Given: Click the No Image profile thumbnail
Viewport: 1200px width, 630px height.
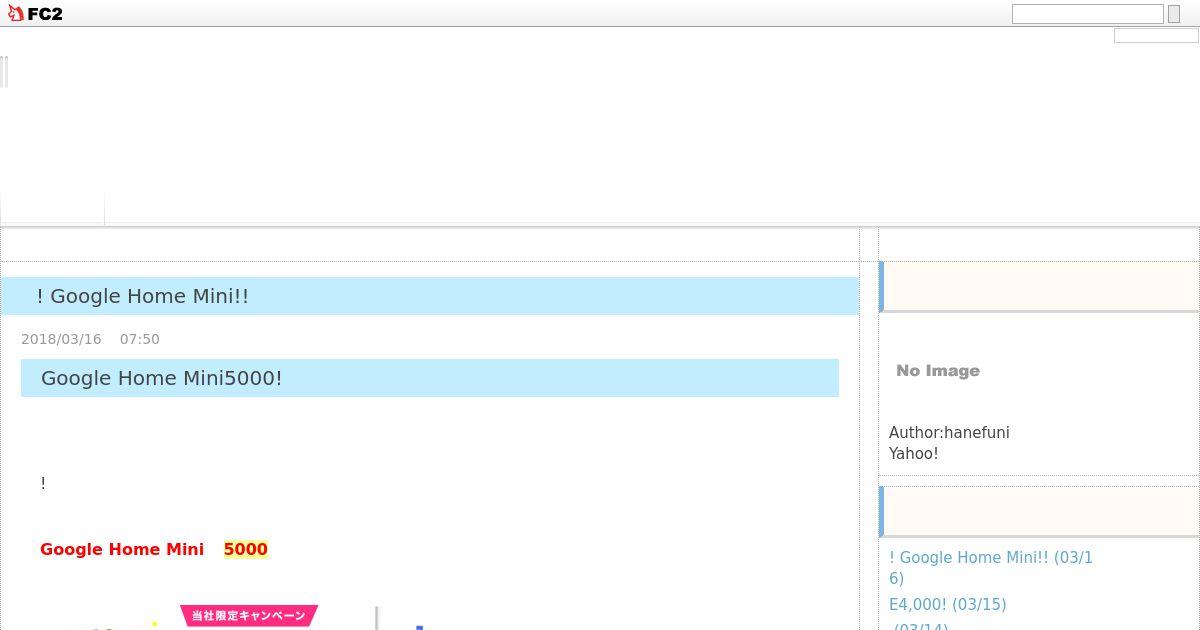Looking at the screenshot, I should pos(938,371).
